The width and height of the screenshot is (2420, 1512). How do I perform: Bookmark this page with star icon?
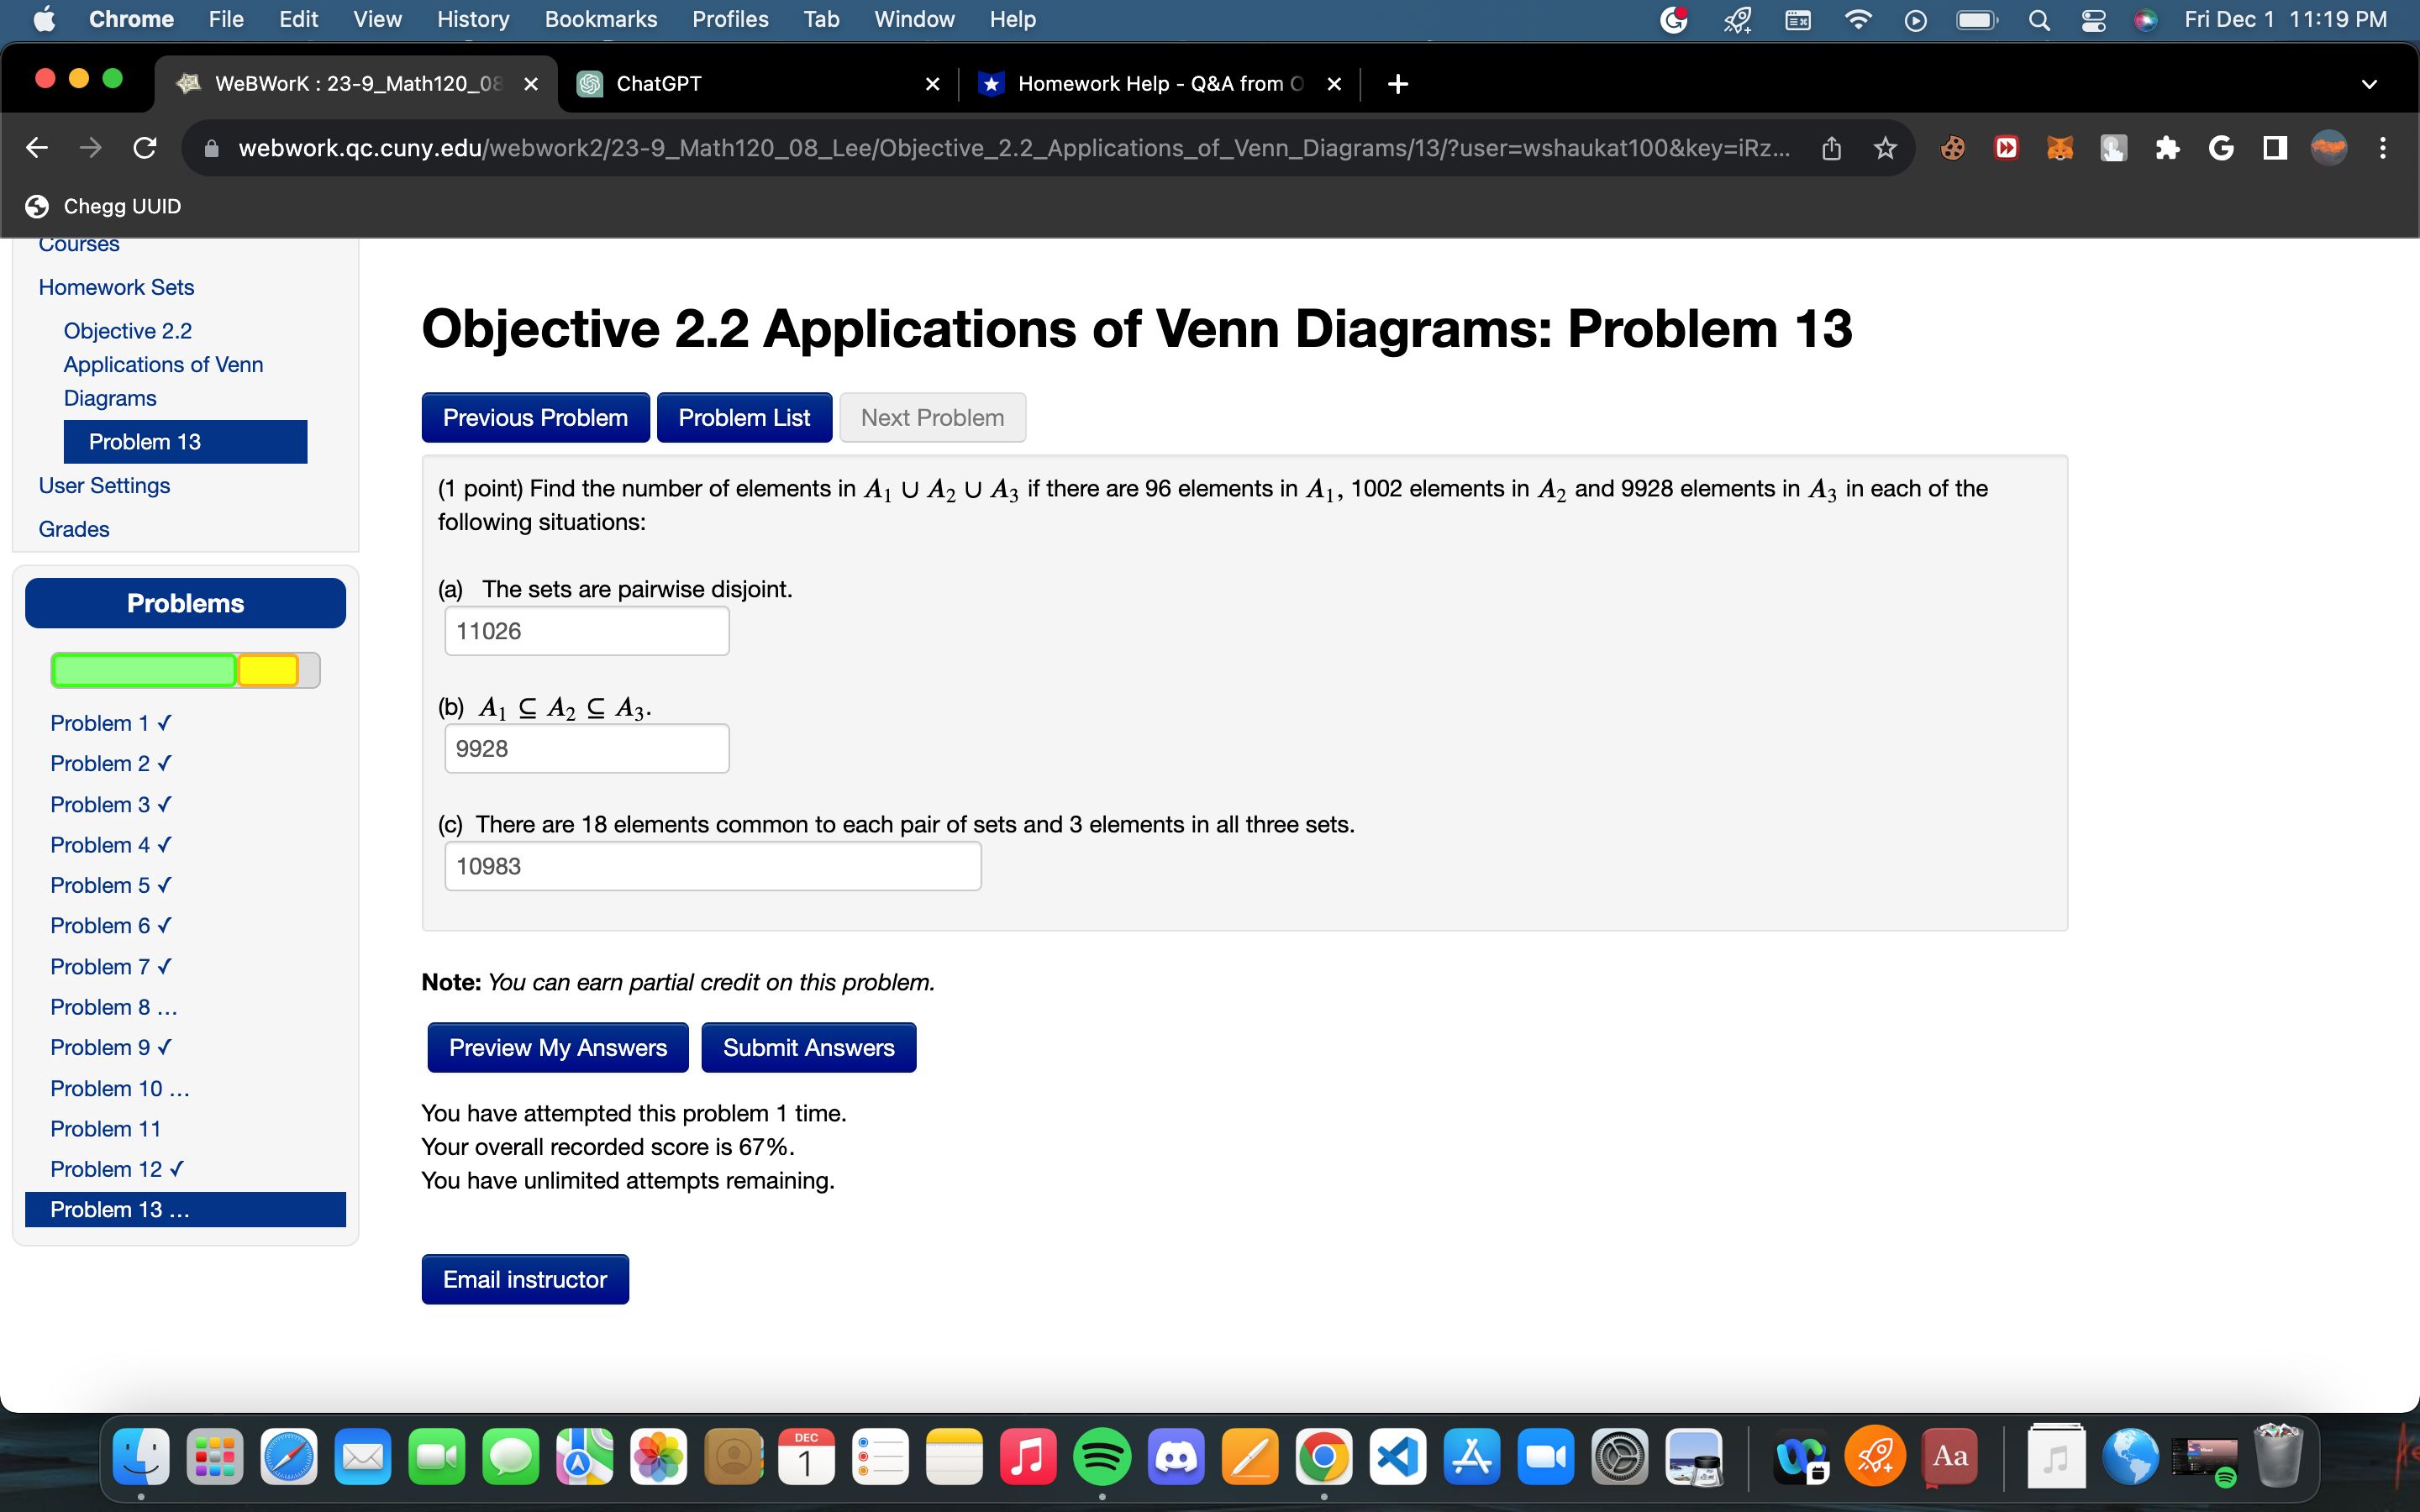tap(1885, 148)
